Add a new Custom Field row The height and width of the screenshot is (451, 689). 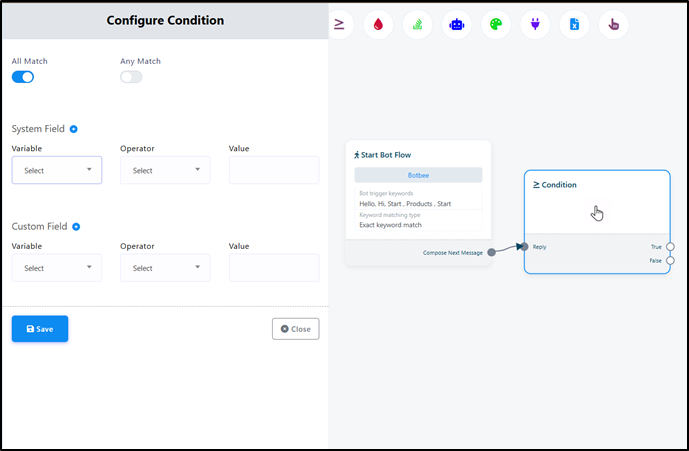[x=76, y=227]
